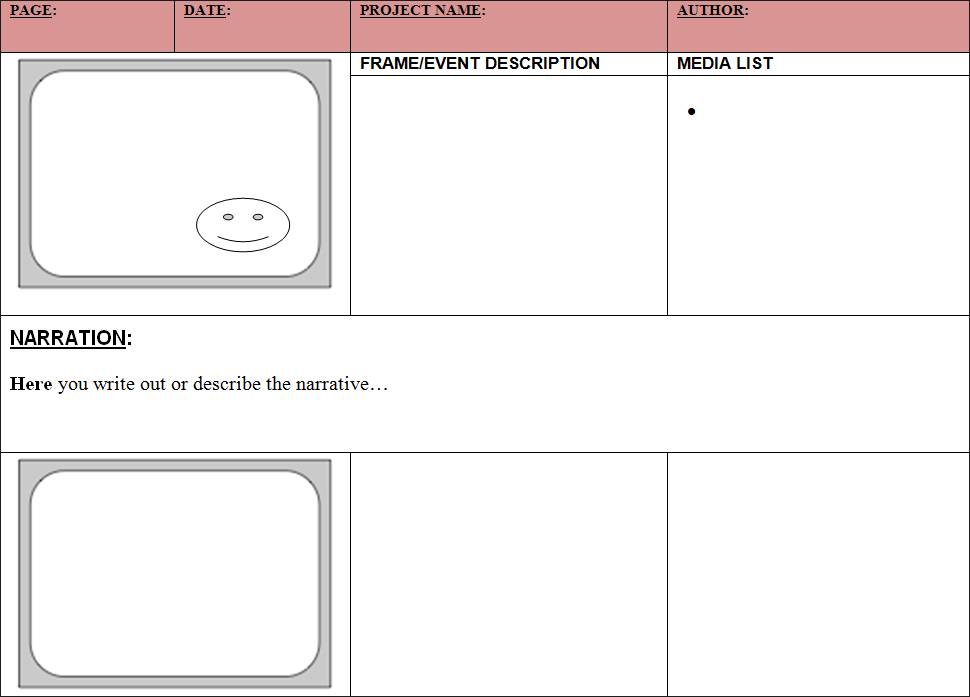Click the PROJECT NAME: header label
This screenshot has width=970, height=697.
423,11
